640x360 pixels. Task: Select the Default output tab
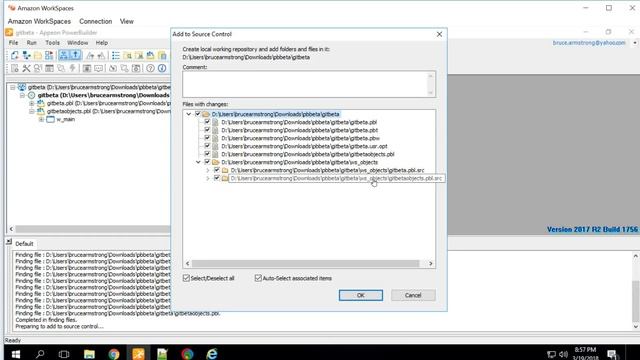click(x=24, y=244)
